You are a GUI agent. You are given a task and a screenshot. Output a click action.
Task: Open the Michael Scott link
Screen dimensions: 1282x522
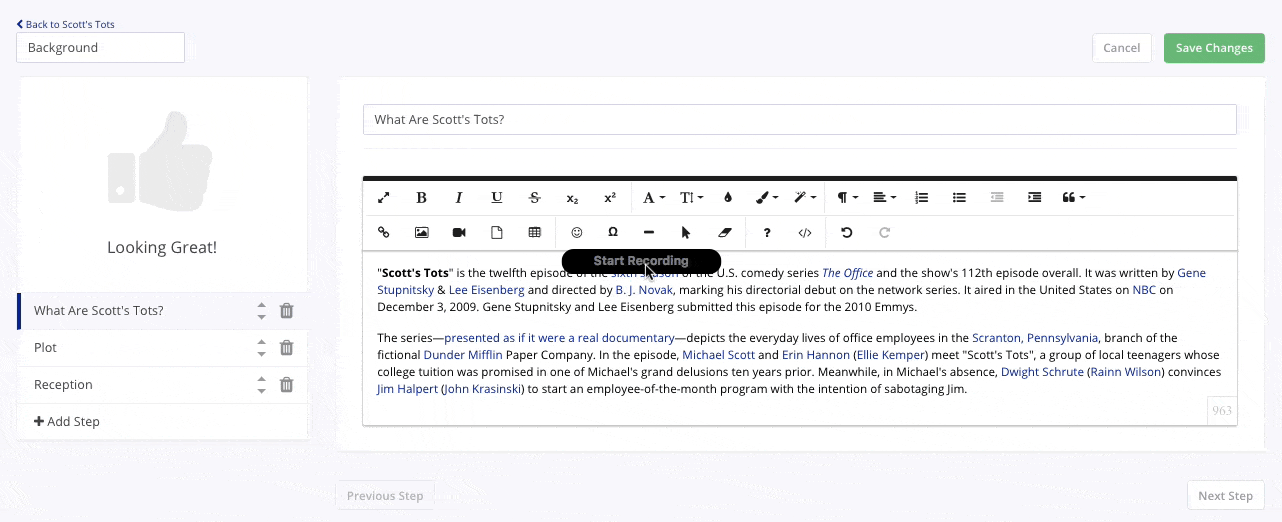(x=718, y=355)
